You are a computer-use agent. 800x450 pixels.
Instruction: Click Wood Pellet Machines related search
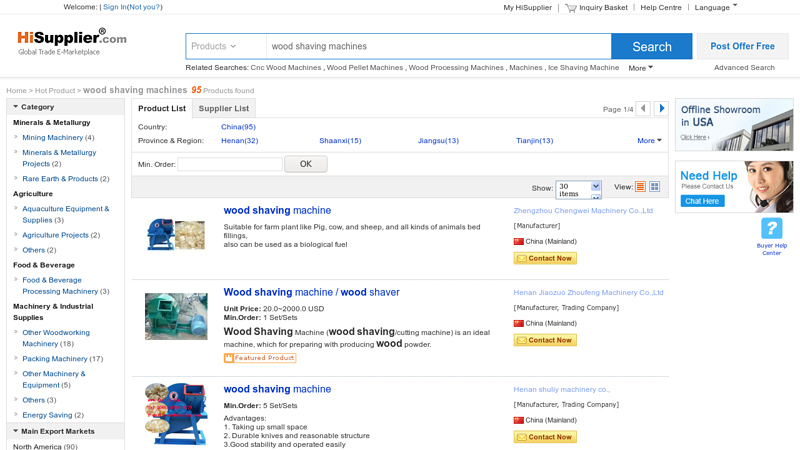365,67
